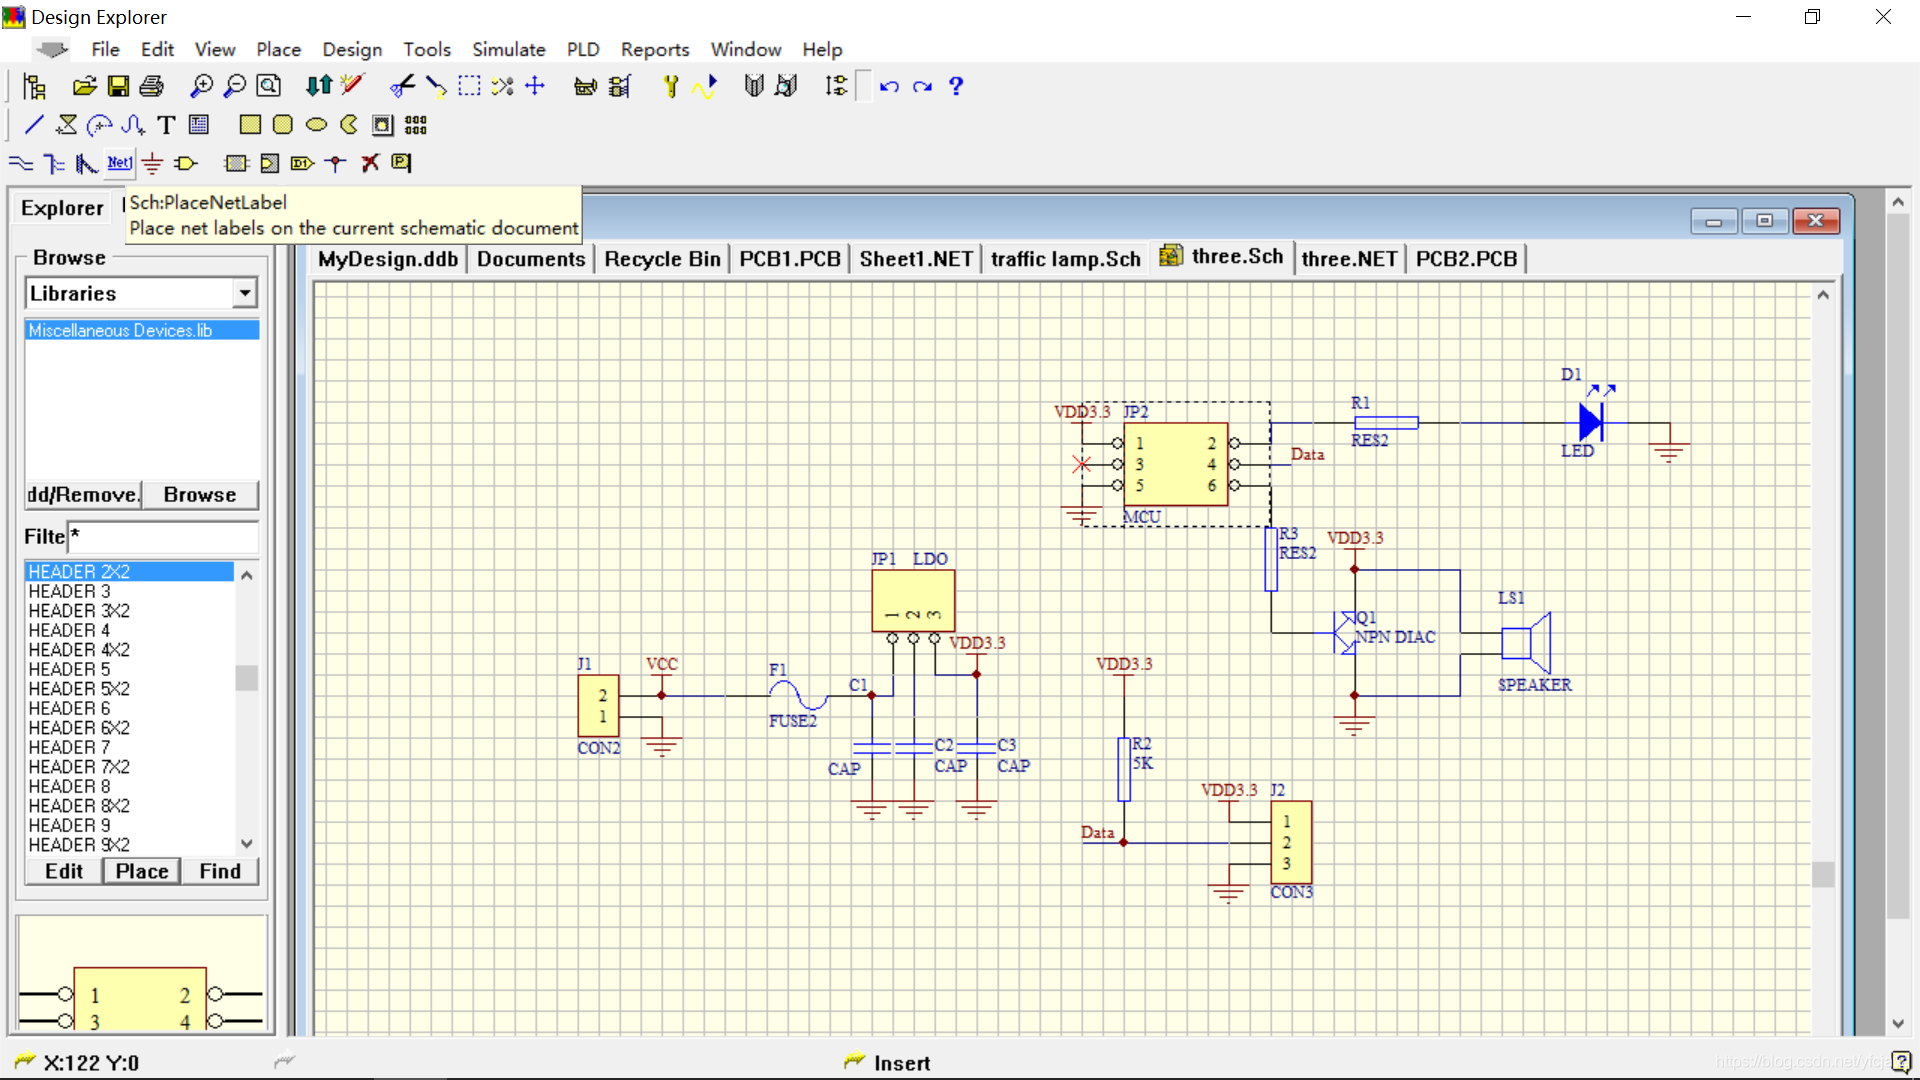
Task: Click the Filter text field
Action: (x=162, y=537)
